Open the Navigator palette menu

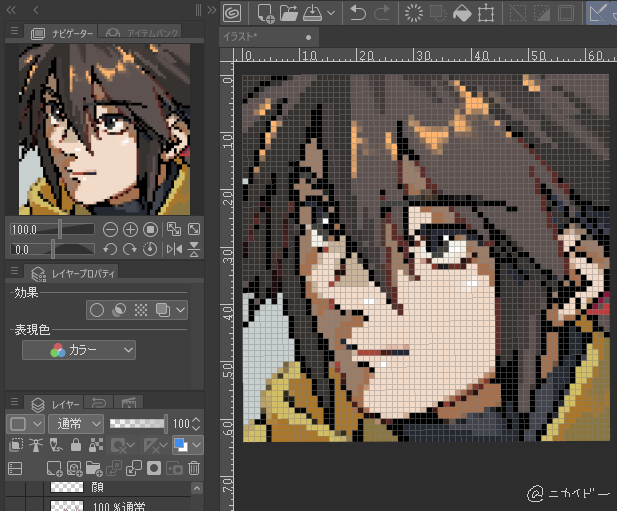15,31
